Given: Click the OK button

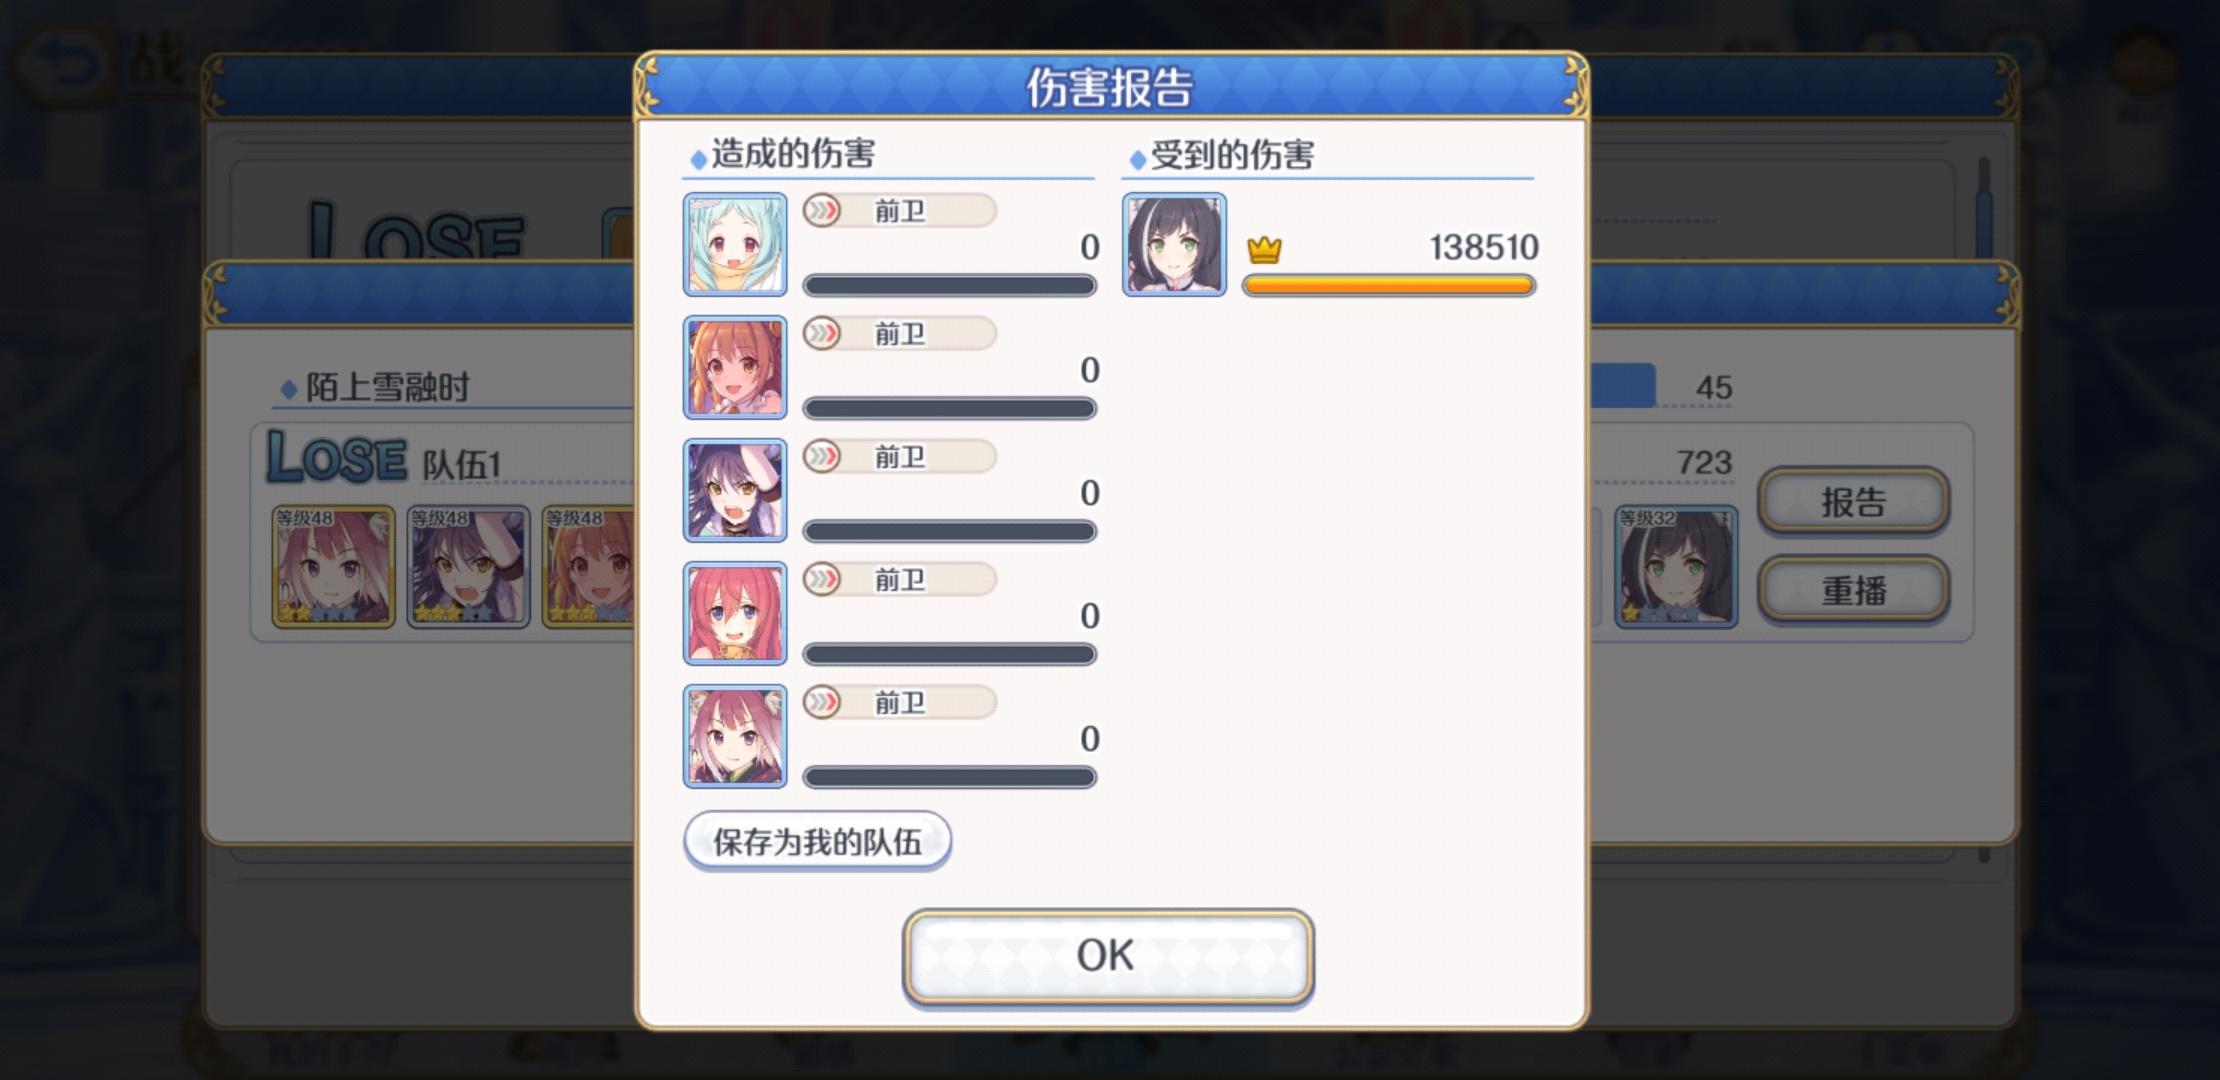Looking at the screenshot, I should click(x=1107, y=956).
